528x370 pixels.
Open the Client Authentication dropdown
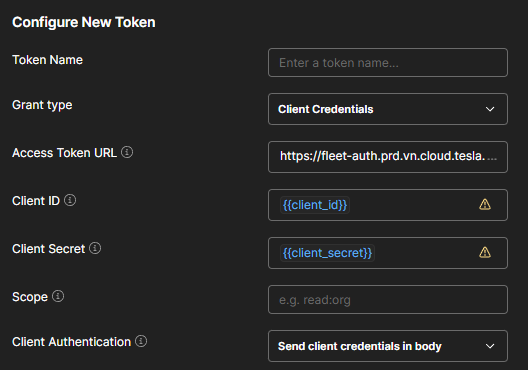click(x=388, y=346)
